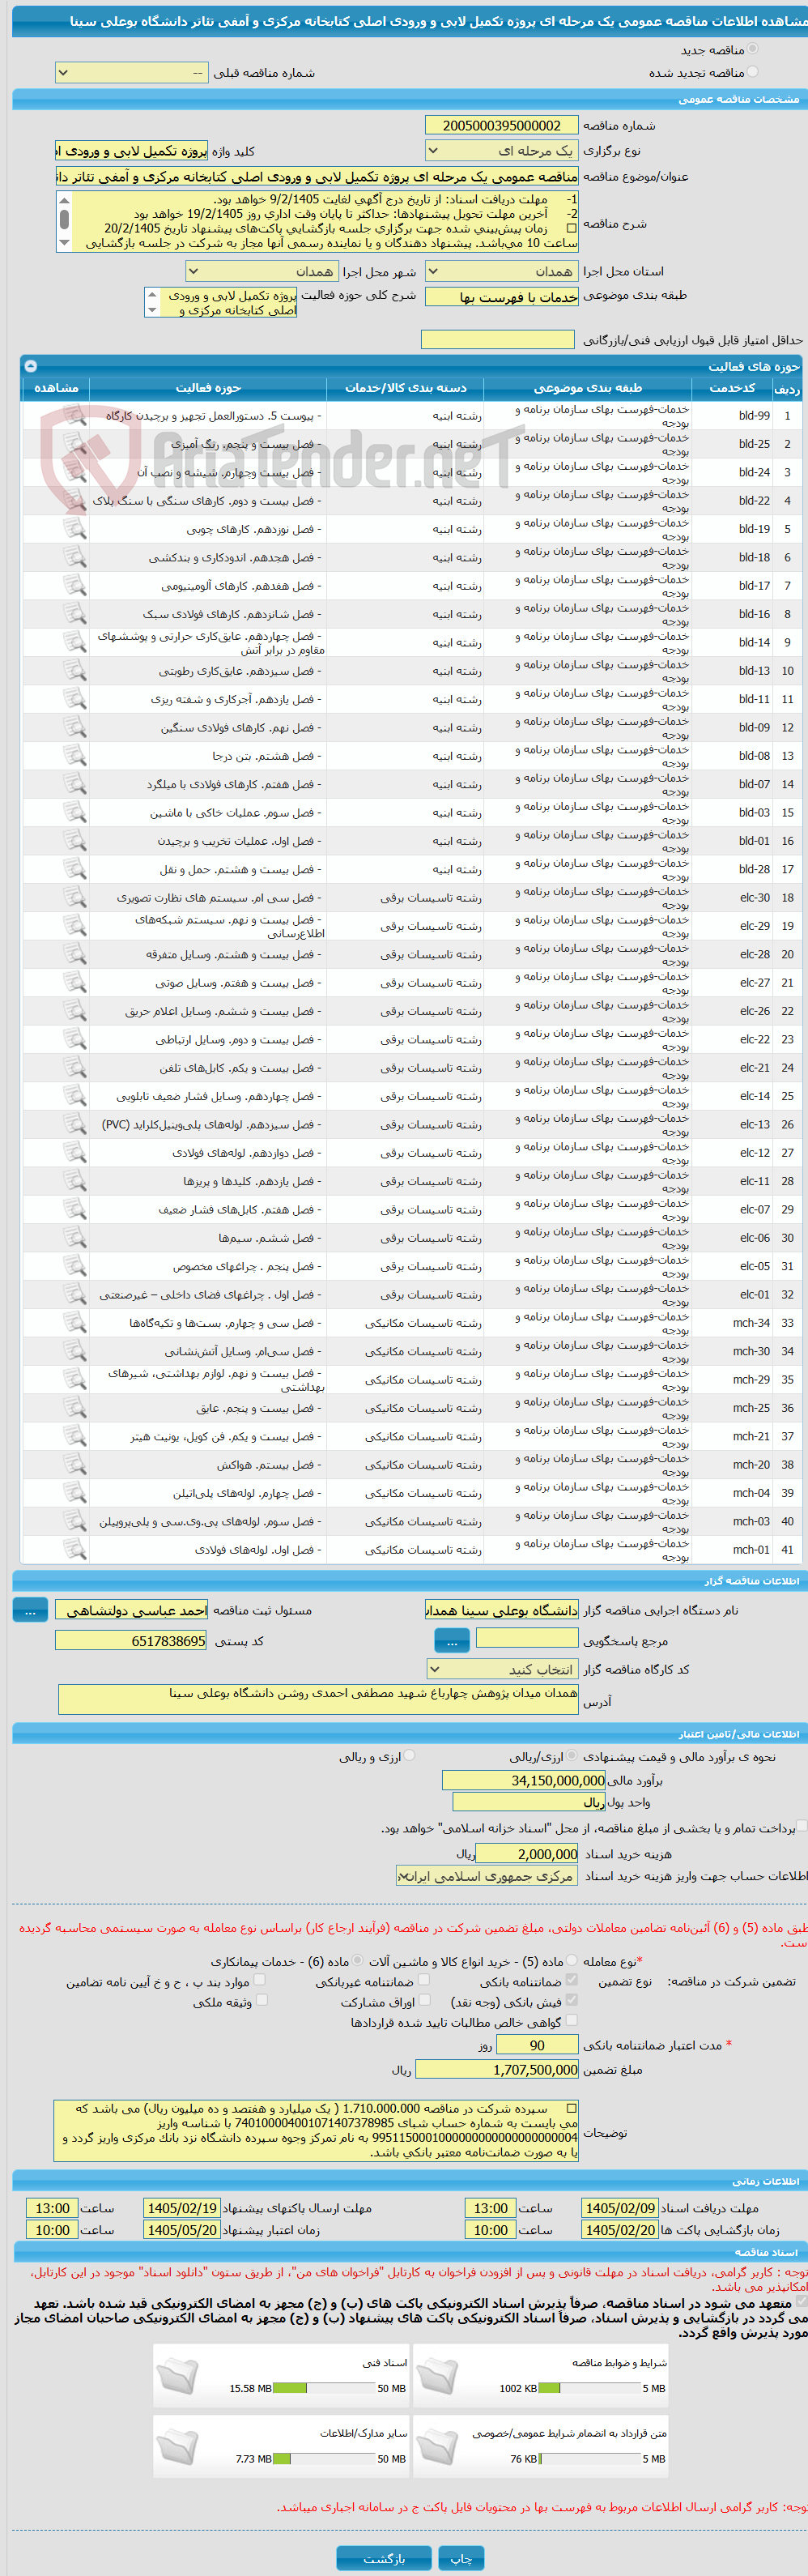Click ellipsis button beside مسئول ثبت مناقصه
Image resolution: width=808 pixels, height=2576 pixels.
(30, 1610)
